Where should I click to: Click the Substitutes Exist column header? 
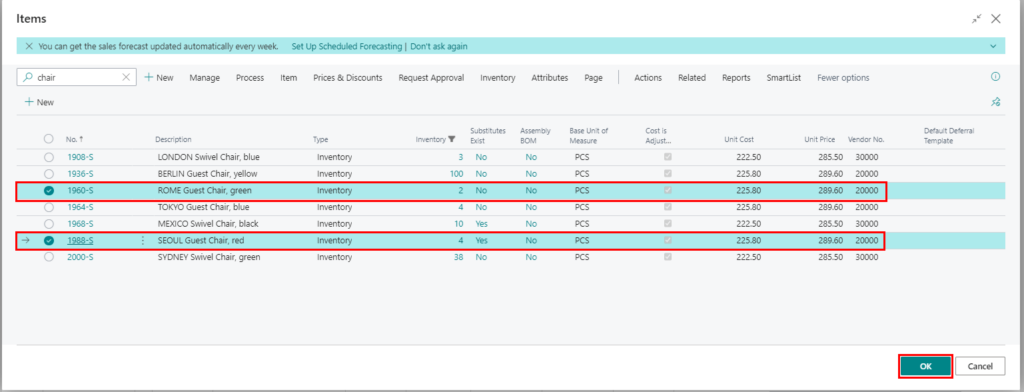488,135
